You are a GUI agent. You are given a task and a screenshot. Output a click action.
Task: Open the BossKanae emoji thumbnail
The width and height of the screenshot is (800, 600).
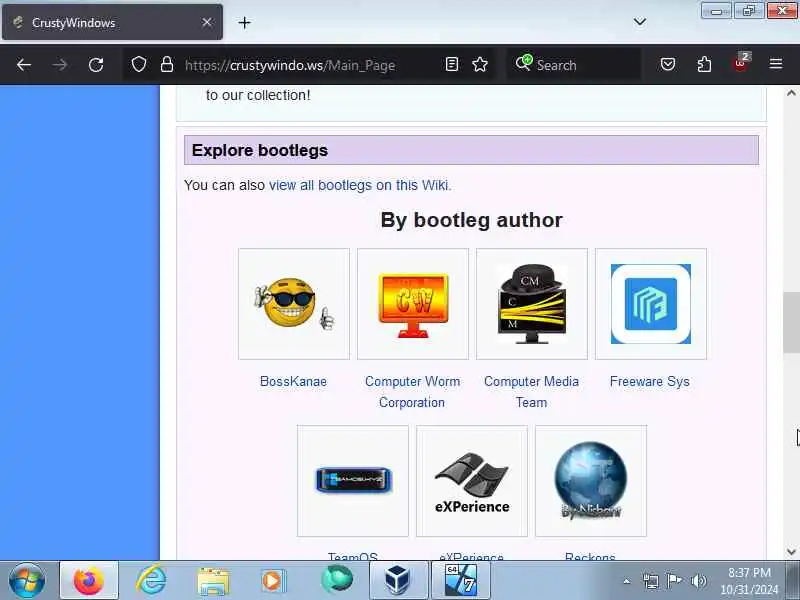click(294, 304)
